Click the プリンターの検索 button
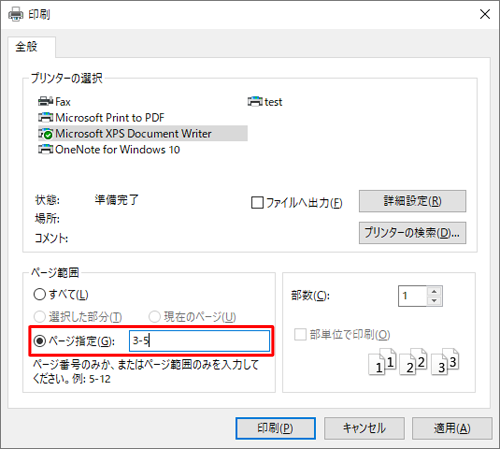 point(412,233)
